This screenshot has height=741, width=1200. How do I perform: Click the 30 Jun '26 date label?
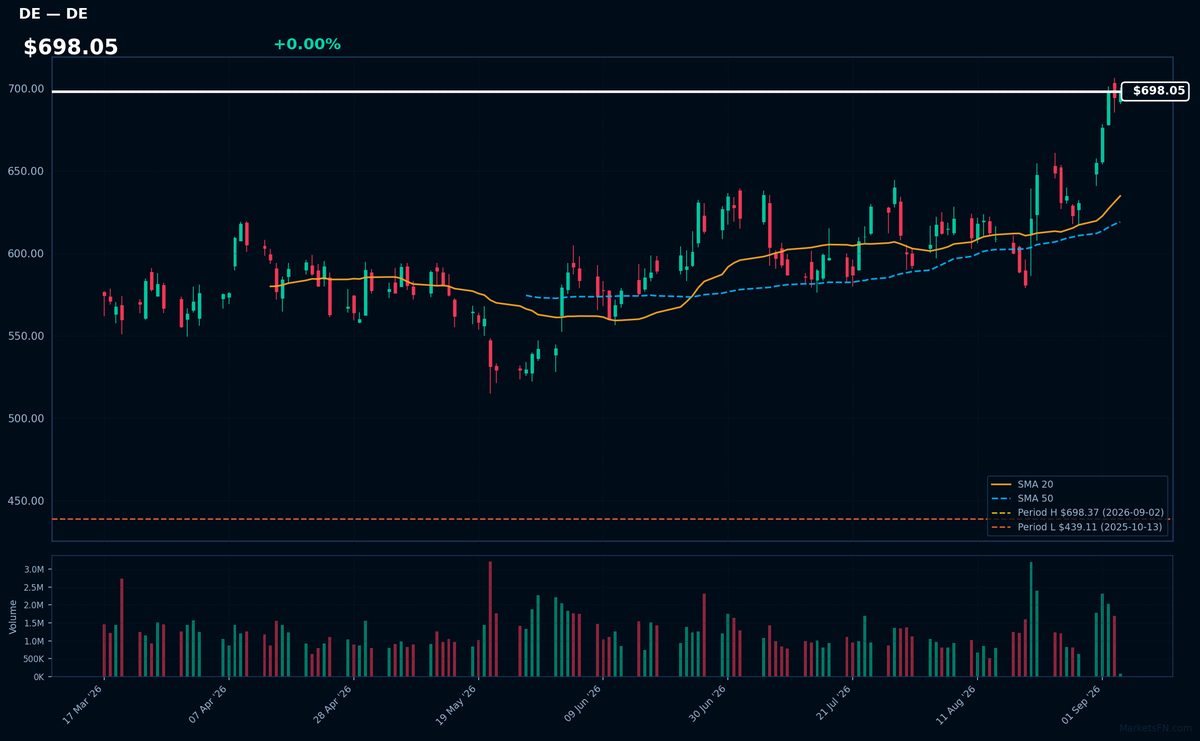click(x=706, y=704)
